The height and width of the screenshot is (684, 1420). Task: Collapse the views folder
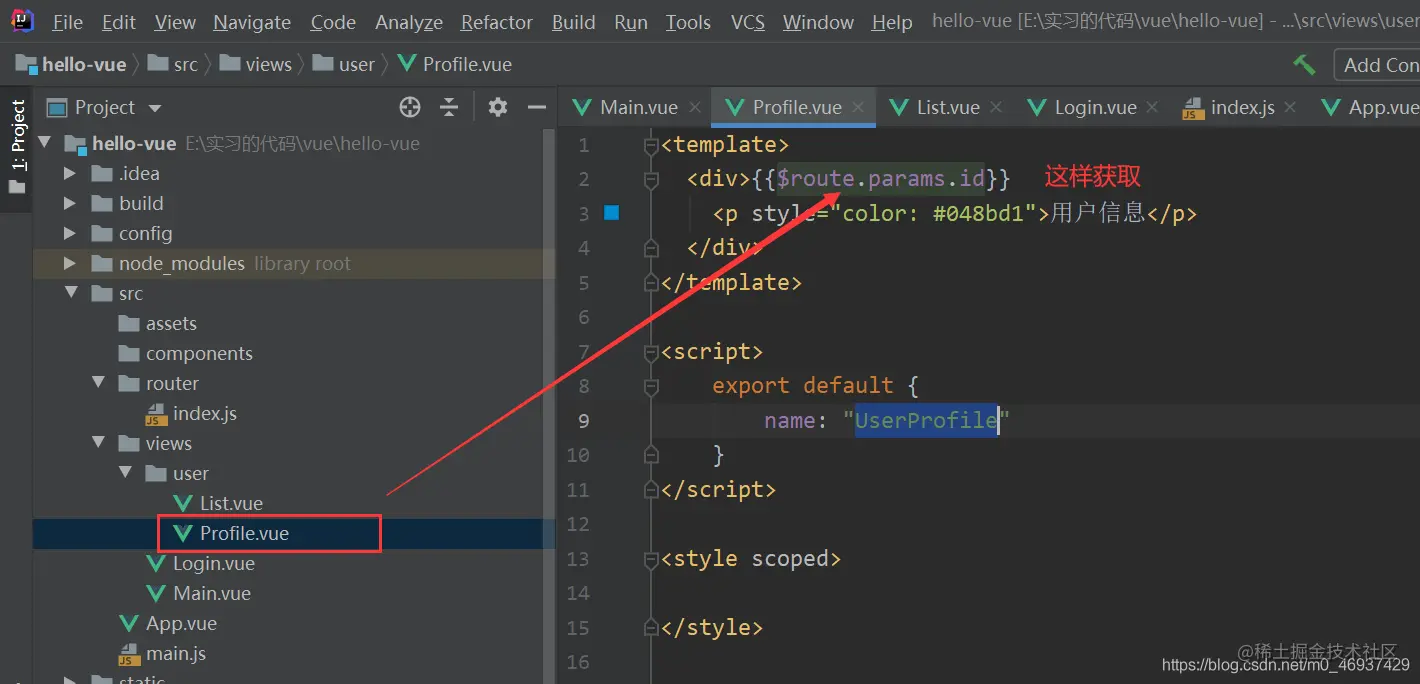tap(98, 444)
